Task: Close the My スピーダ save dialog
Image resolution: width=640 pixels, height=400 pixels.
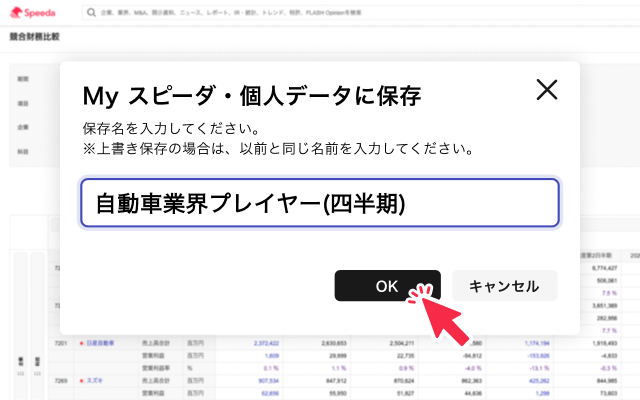Action: click(547, 90)
